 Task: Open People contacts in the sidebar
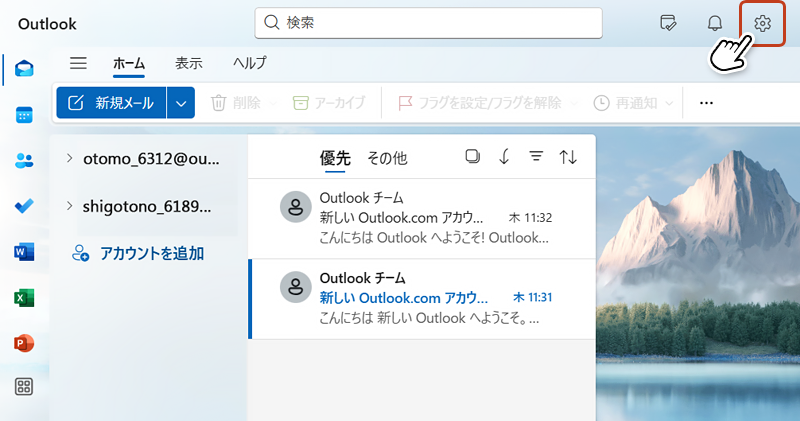(24, 161)
